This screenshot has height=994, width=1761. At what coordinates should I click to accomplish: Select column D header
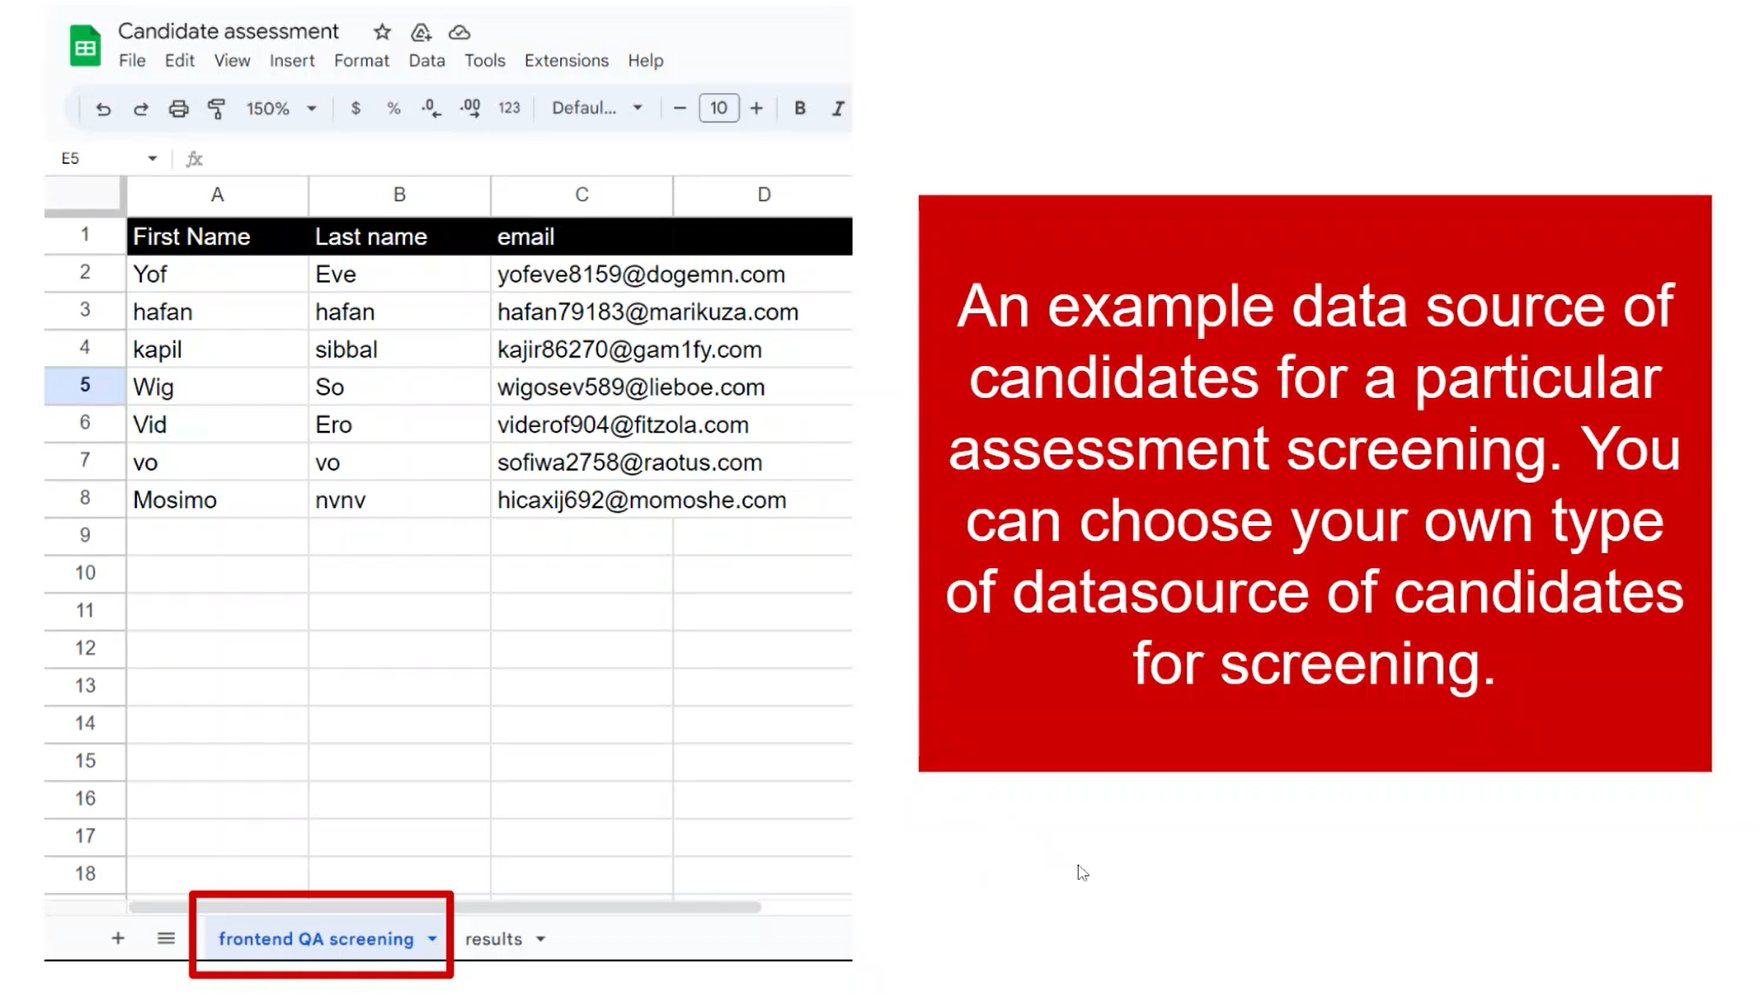pyautogui.click(x=763, y=195)
